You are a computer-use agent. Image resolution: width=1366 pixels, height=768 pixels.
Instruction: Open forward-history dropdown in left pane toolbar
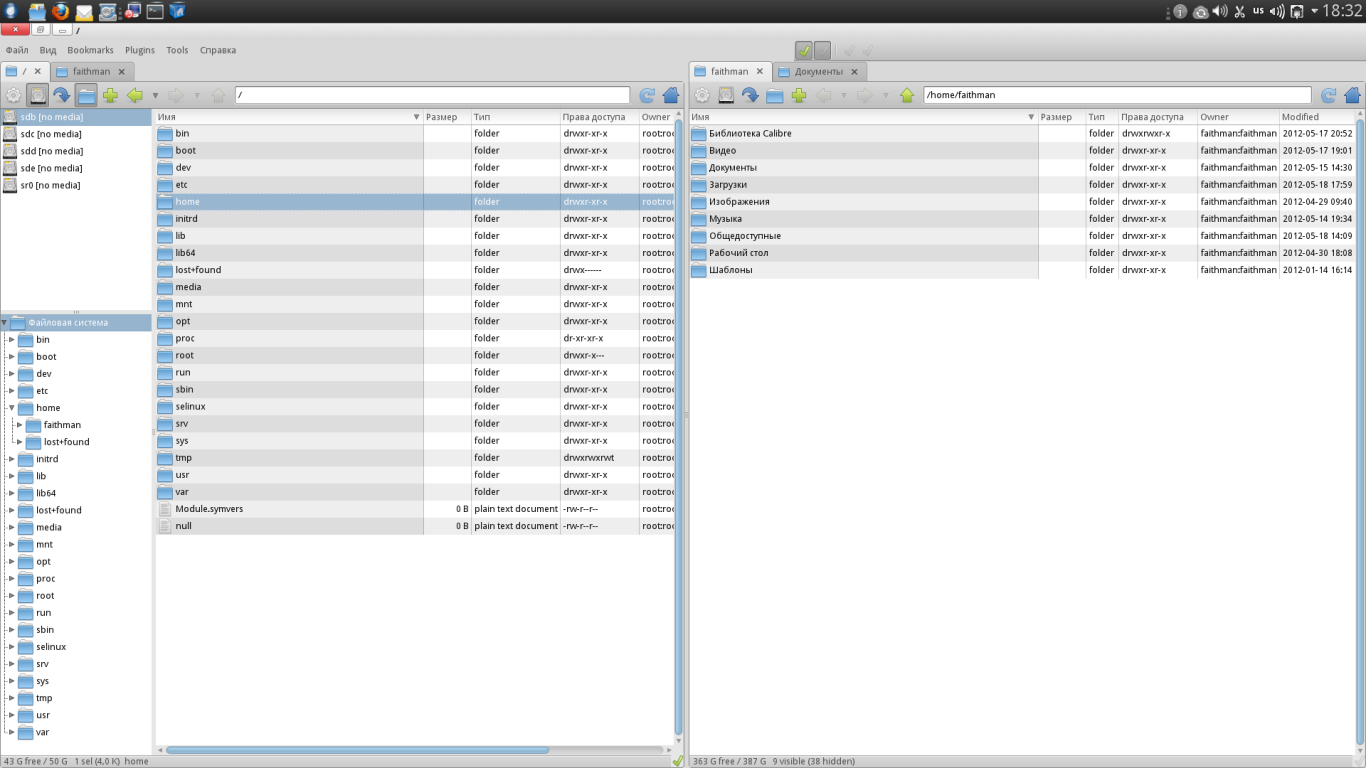tap(196, 96)
